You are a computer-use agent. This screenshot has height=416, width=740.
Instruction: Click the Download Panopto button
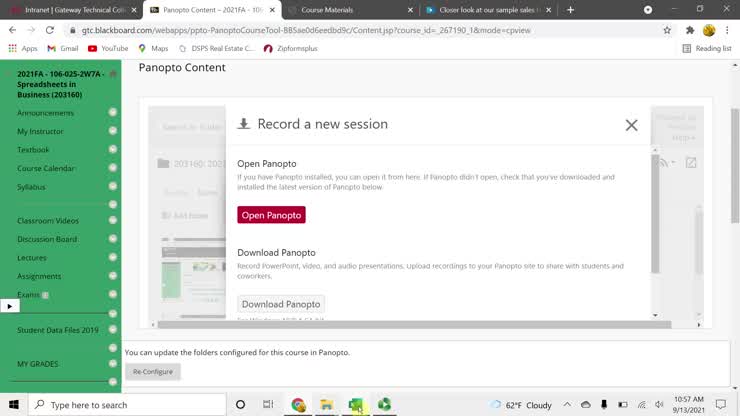pos(281,304)
